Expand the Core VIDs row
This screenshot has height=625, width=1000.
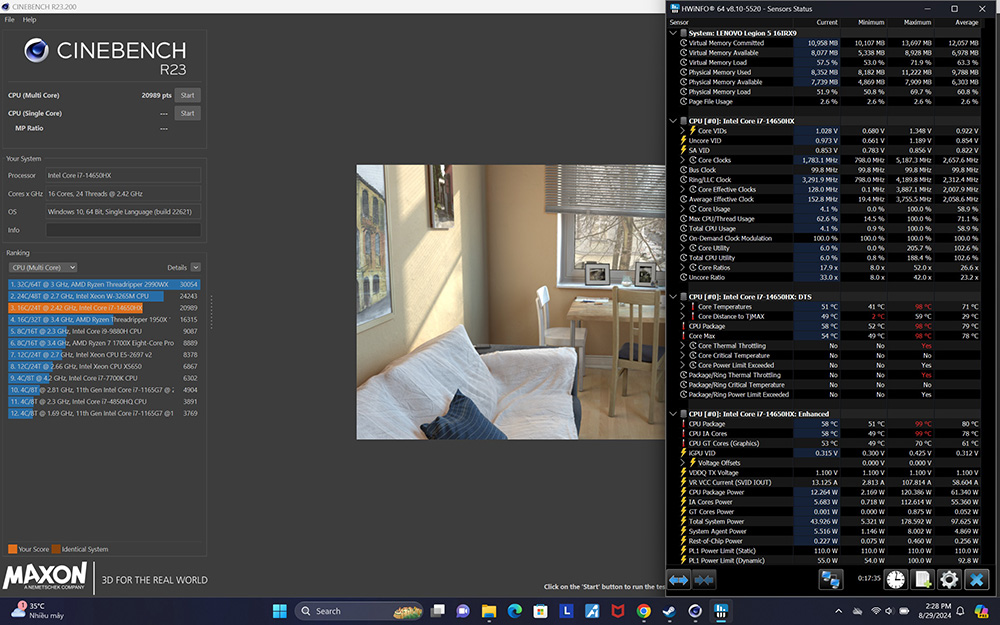pos(682,131)
